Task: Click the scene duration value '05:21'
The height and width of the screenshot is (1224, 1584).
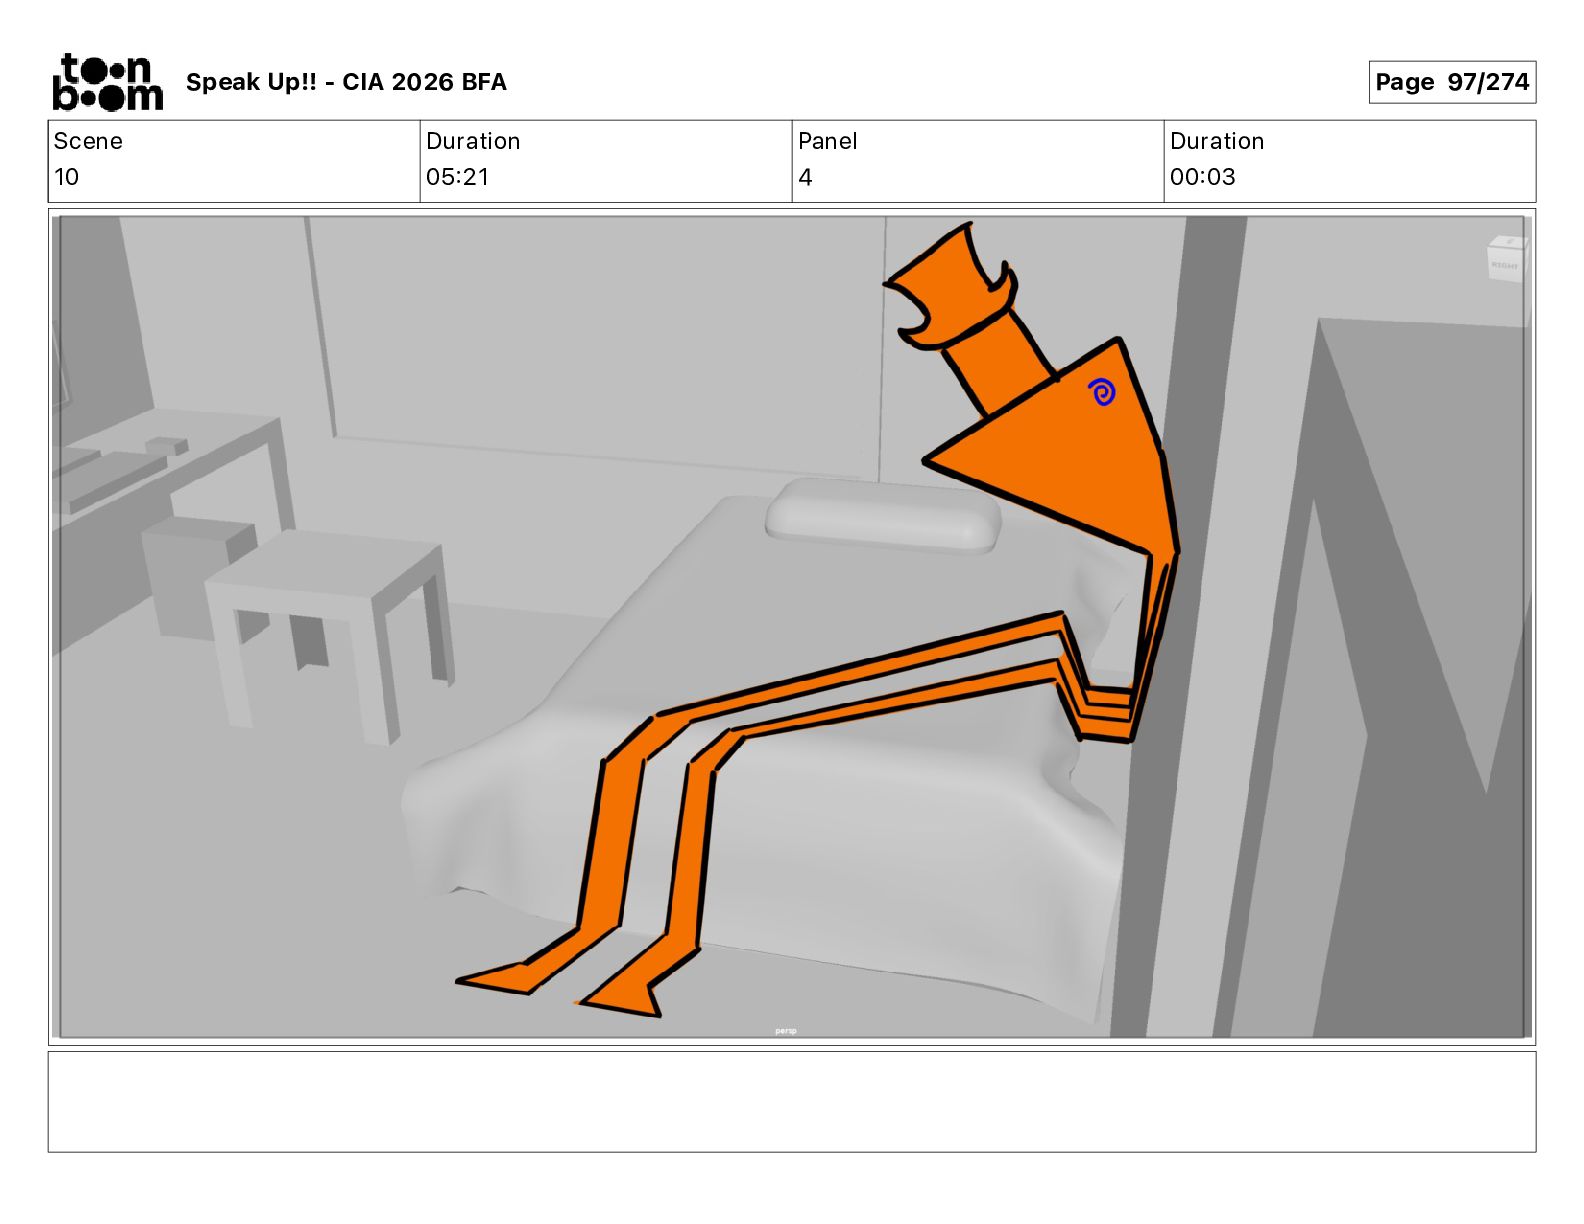Action: click(x=457, y=177)
